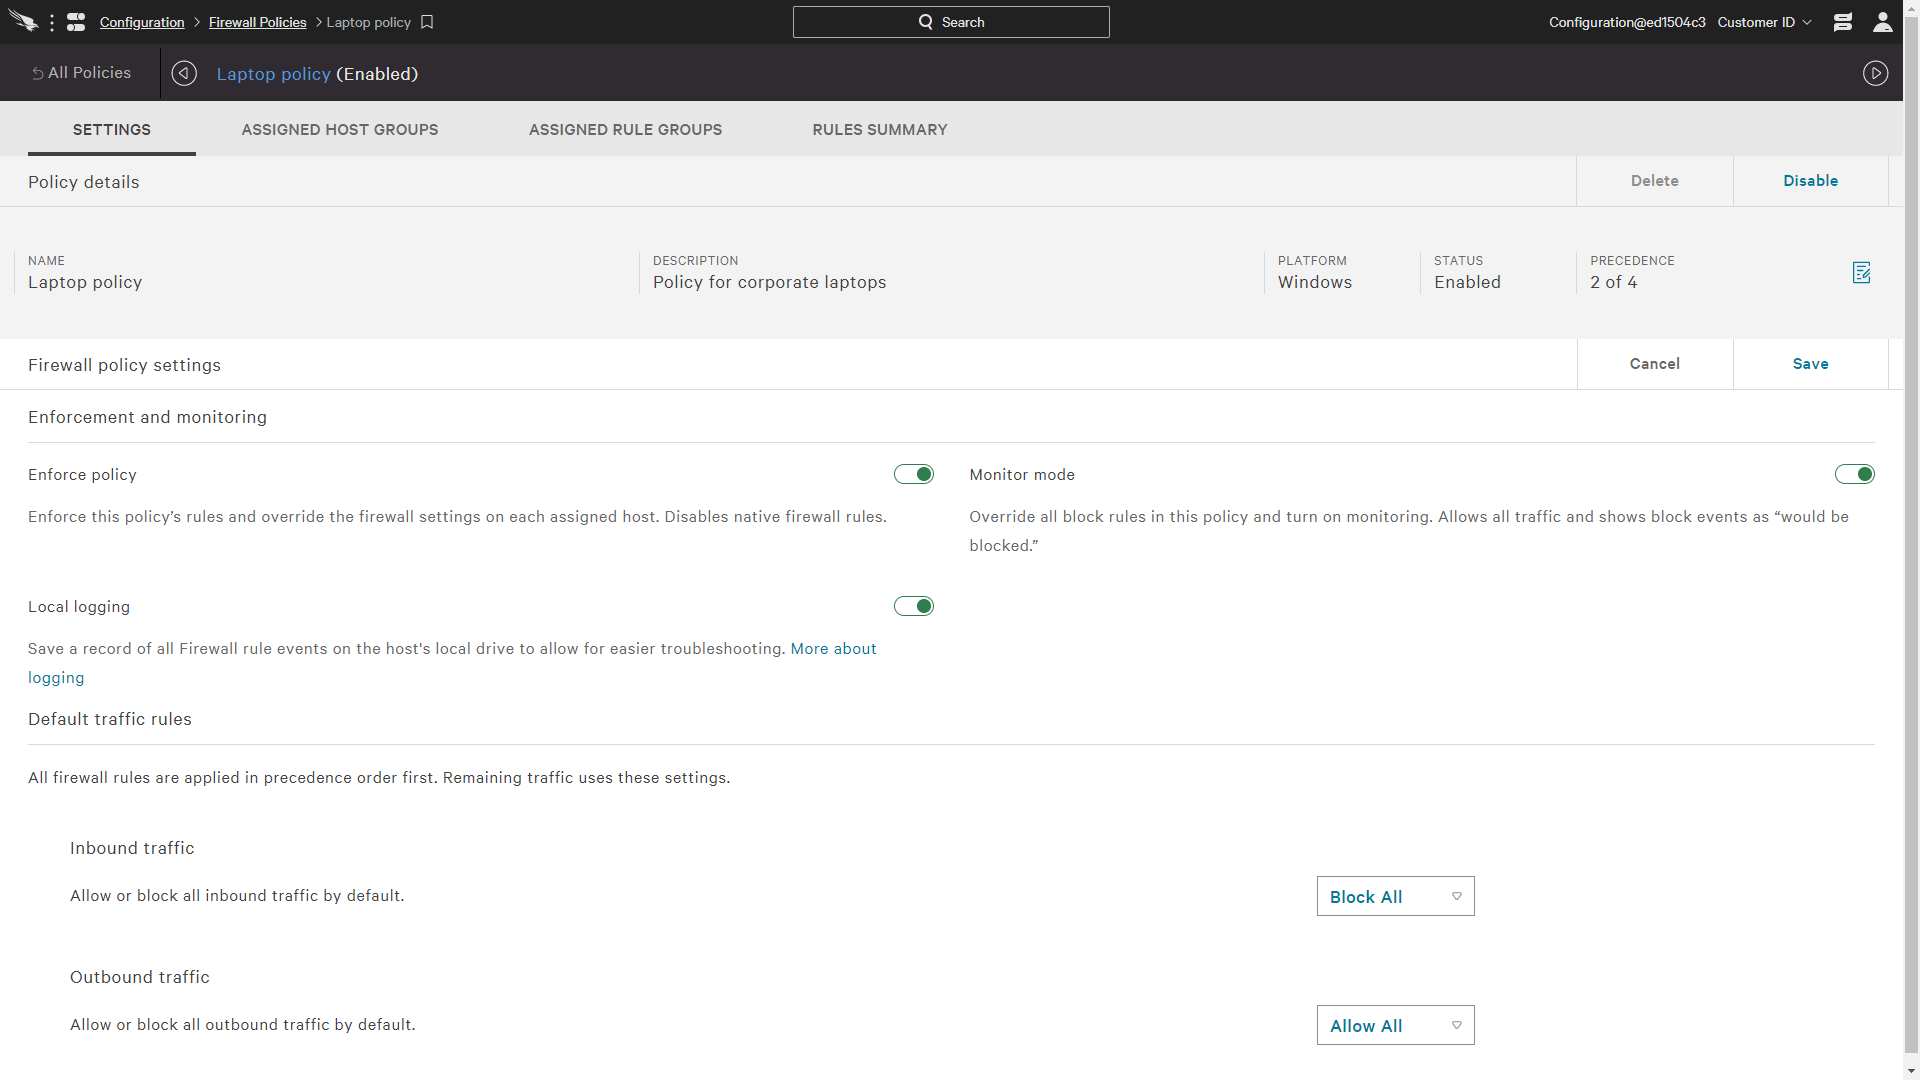Screen dimensions: 1920x1080
Task: Click the CrowdStrike falcon logo icon
Action: 23,22
